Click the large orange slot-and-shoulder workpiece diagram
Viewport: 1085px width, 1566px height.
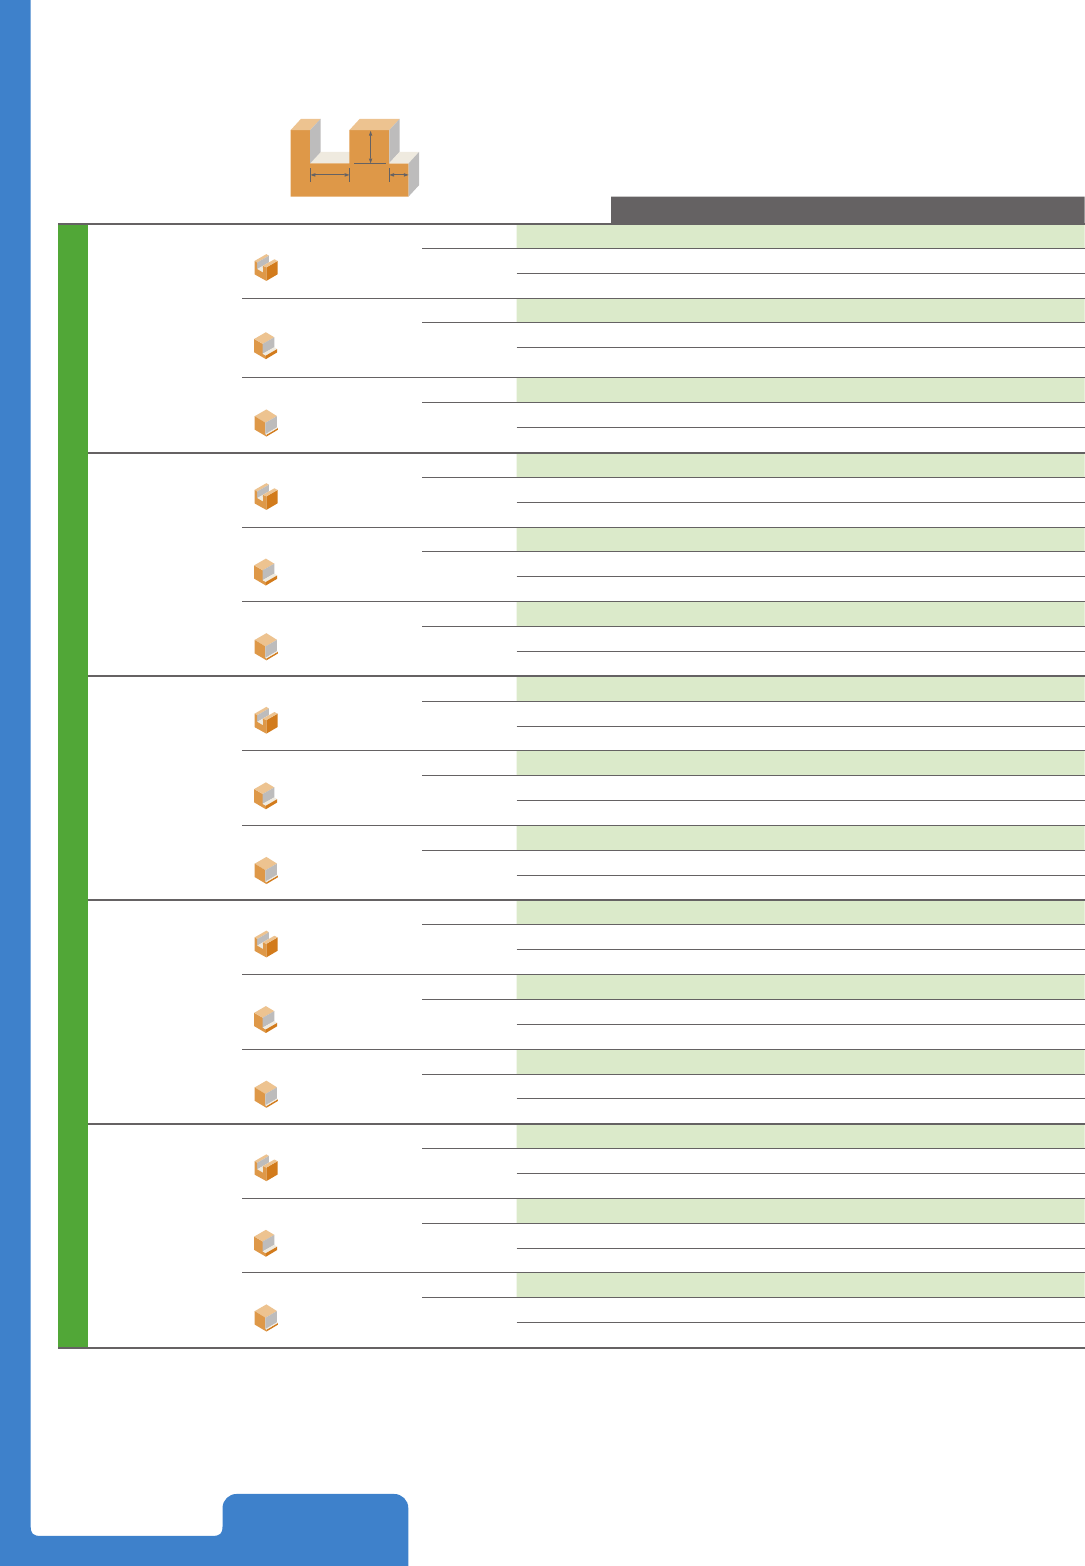pyautogui.click(x=354, y=157)
